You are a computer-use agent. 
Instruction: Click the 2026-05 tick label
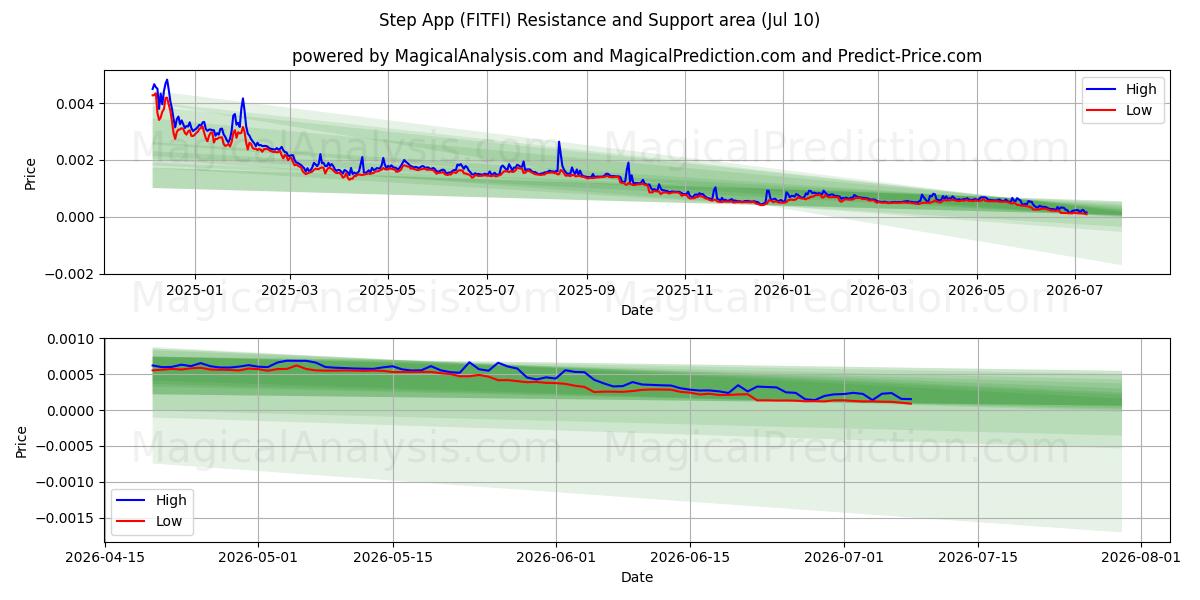coord(976,290)
